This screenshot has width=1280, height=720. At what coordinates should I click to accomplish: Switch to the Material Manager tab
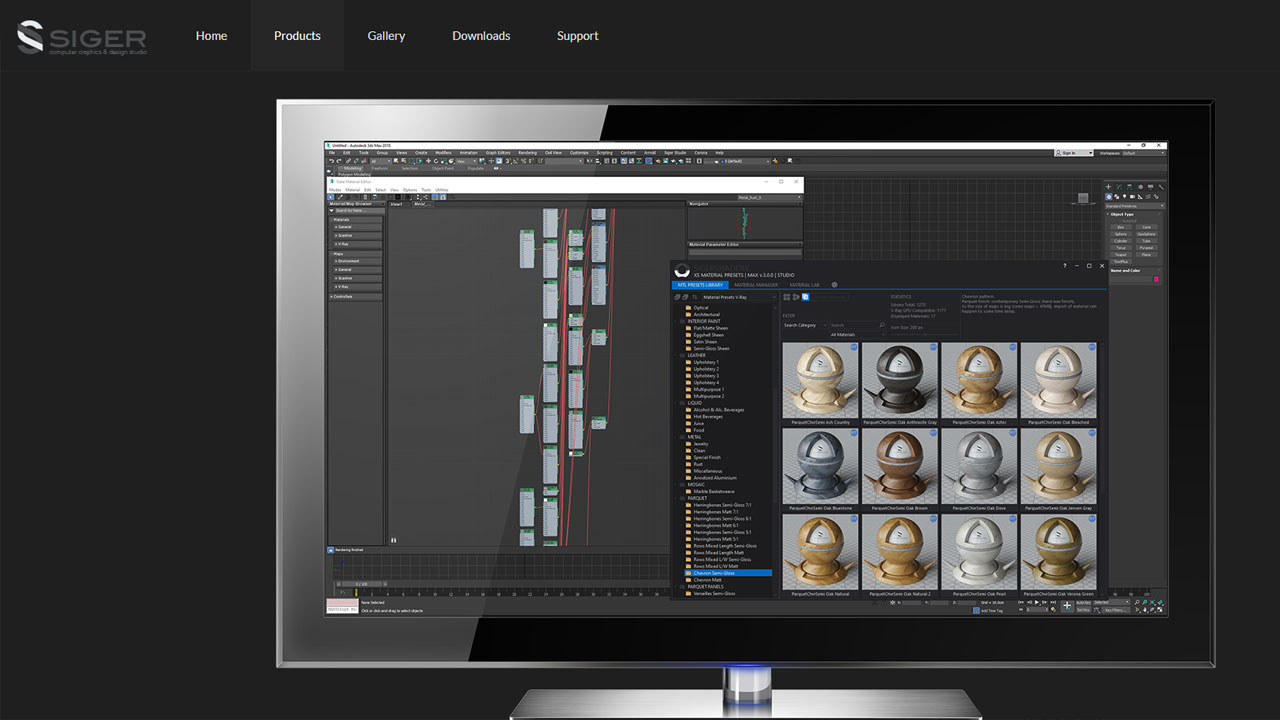[756, 285]
